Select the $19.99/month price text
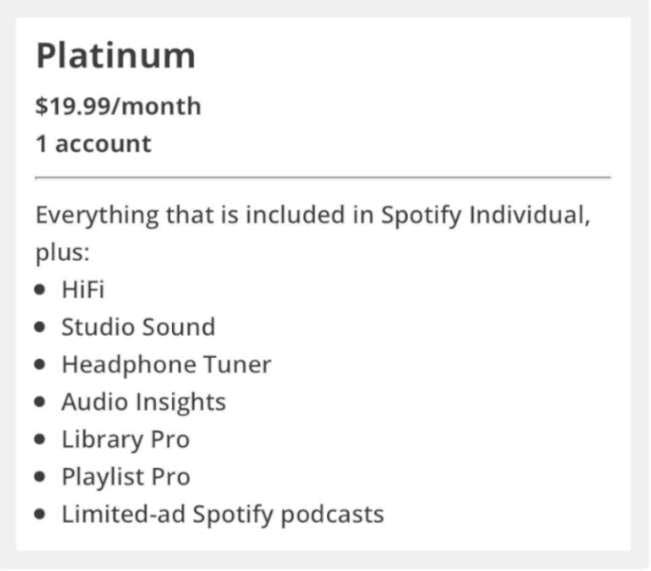The image size is (651, 571). pyautogui.click(x=118, y=106)
